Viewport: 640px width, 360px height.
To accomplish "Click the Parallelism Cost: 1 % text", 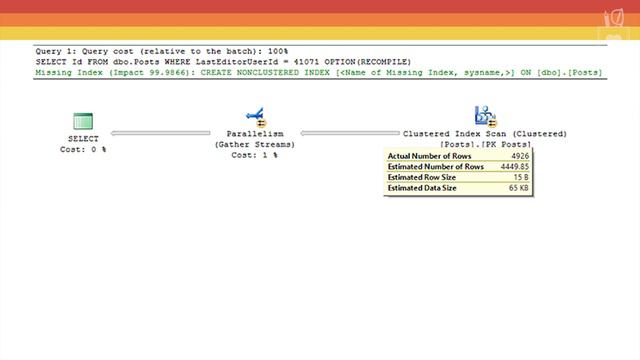I will pyautogui.click(x=255, y=155).
